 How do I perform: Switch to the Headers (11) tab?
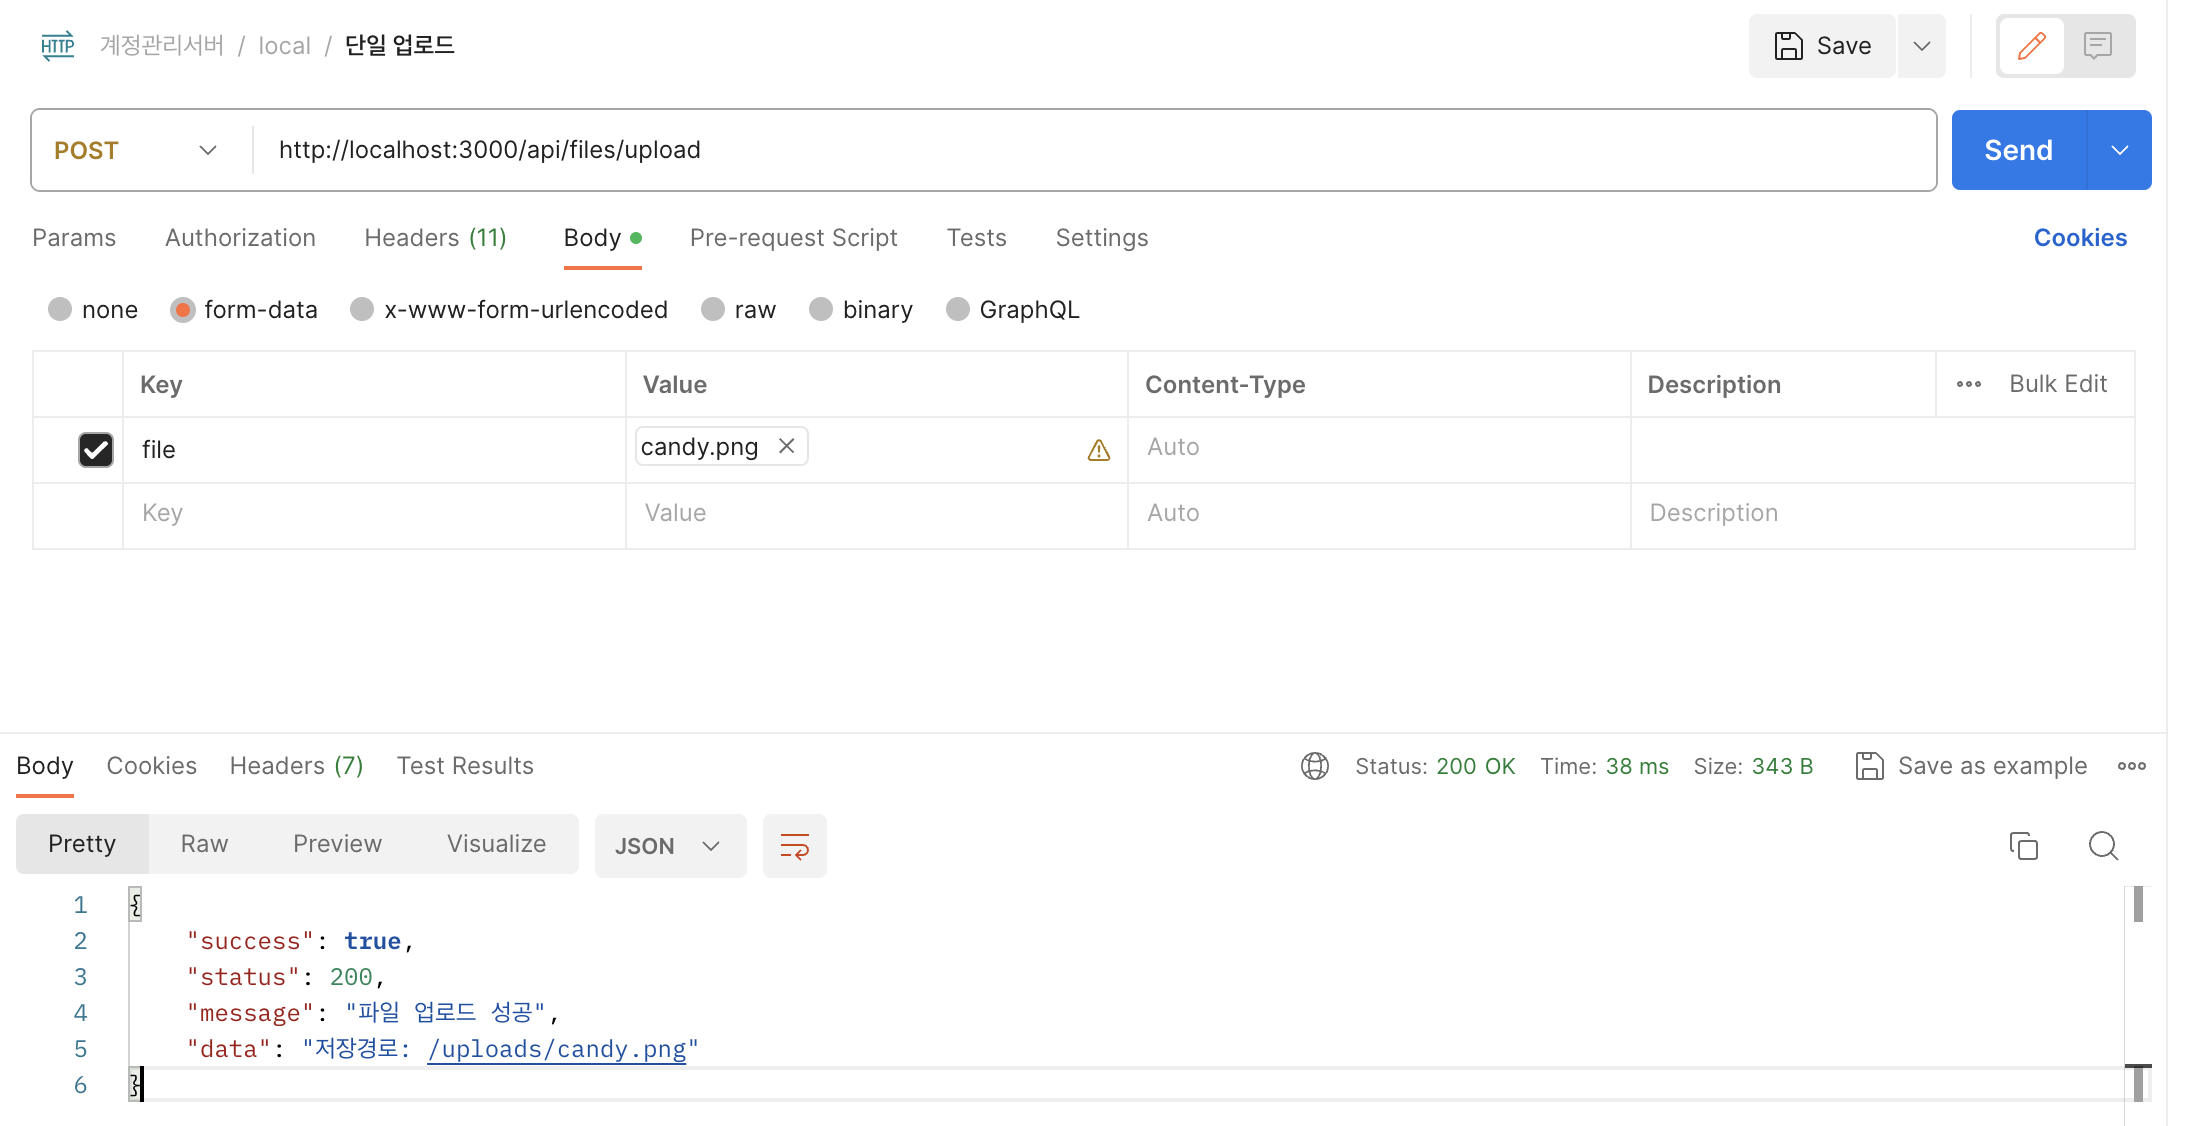pos(435,238)
